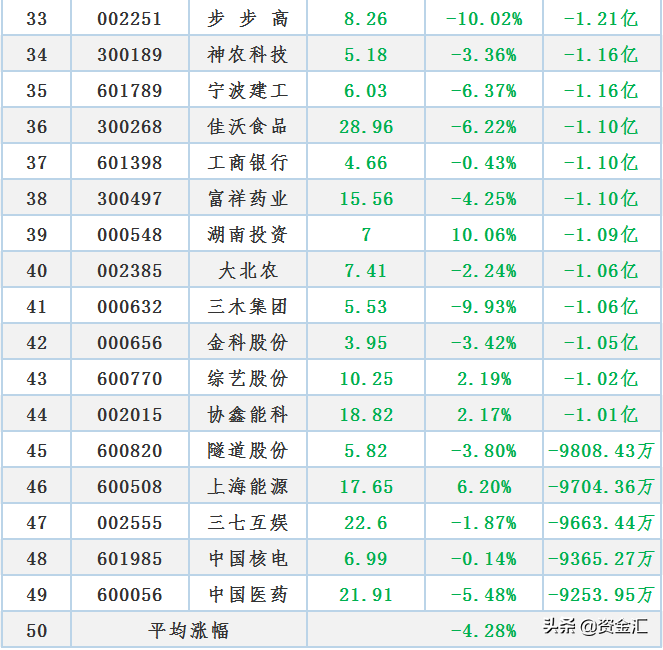The height and width of the screenshot is (650, 663).
Task: Click the stock name 三七互娱
Action: coord(248,523)
